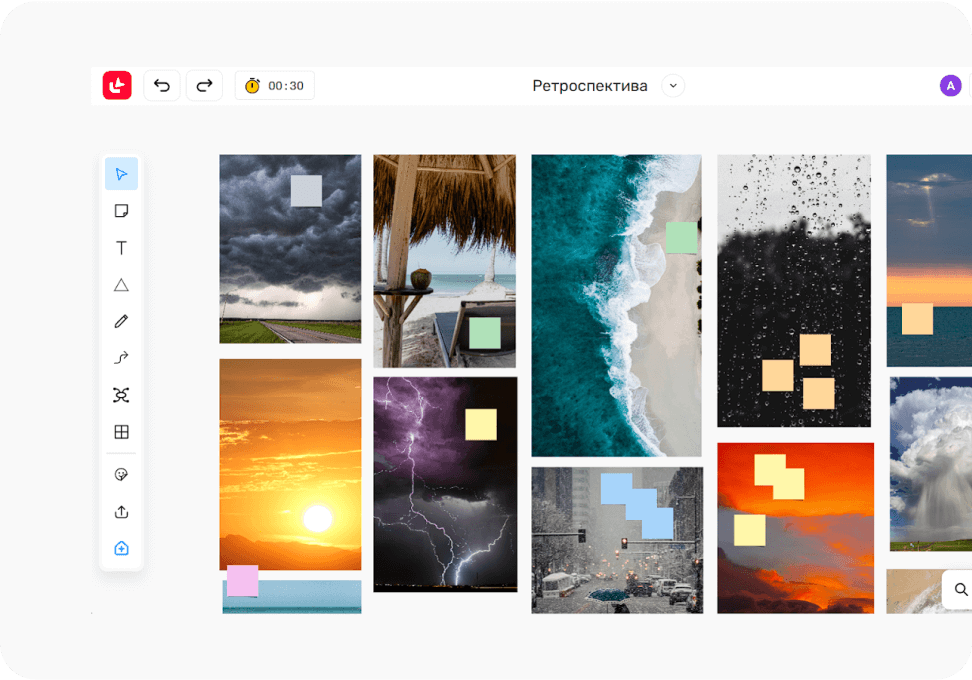Select the cursor pointer tool
The height and width of the screenshot is (680, 972).
(x=121, y=174)
